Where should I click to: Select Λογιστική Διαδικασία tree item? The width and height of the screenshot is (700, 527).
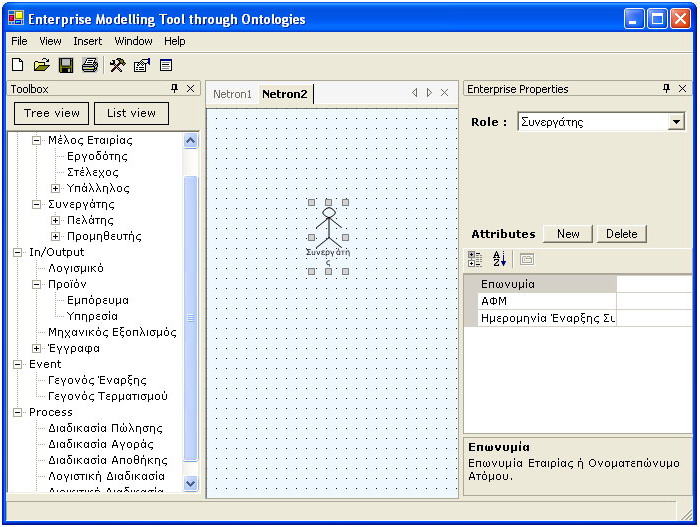106,477
